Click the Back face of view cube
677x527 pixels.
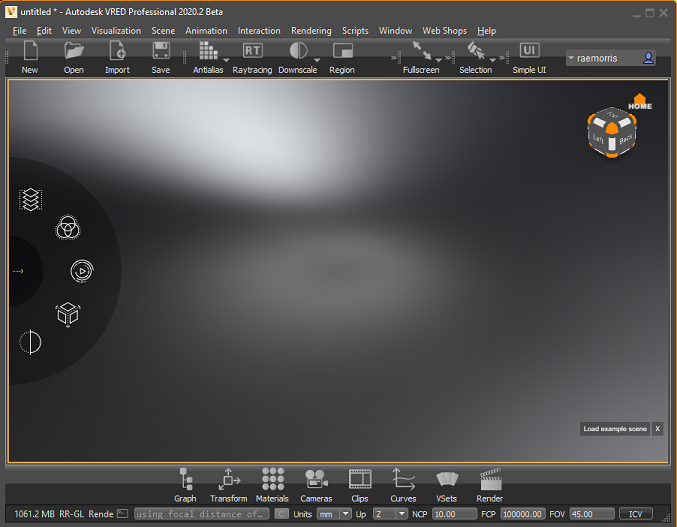(x=626, y=139)
